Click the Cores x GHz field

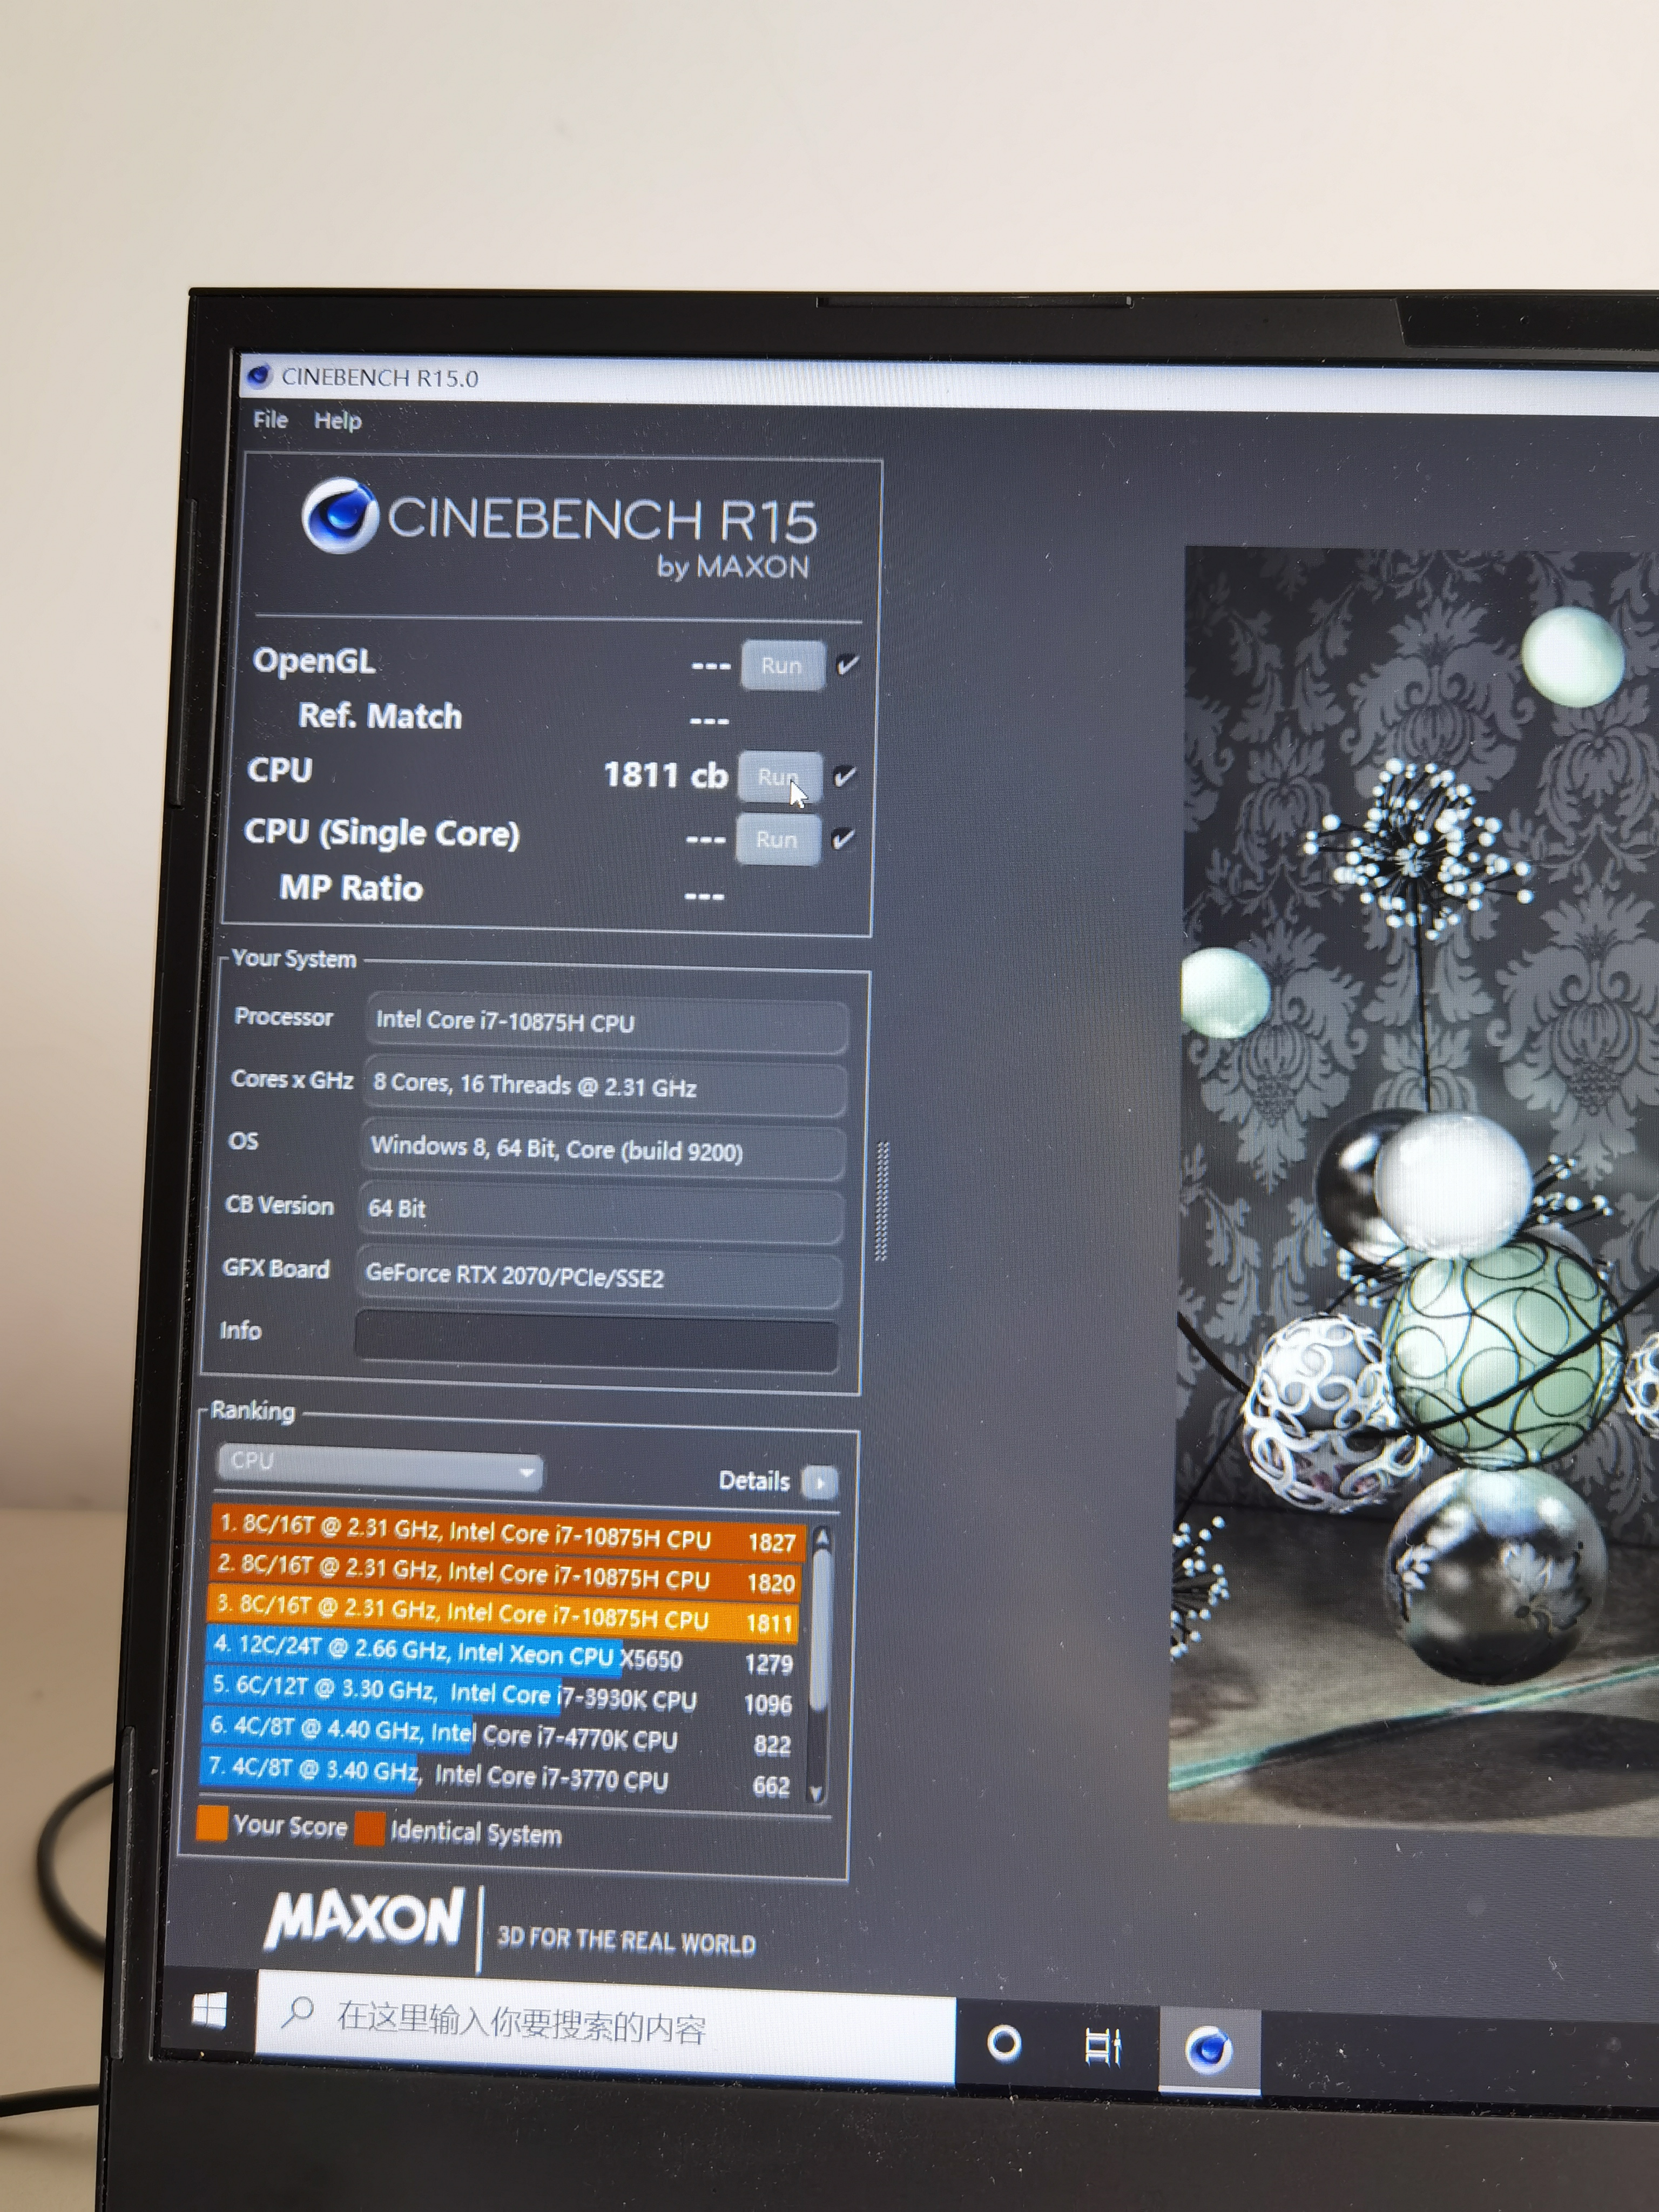[x=605, y=1086]
